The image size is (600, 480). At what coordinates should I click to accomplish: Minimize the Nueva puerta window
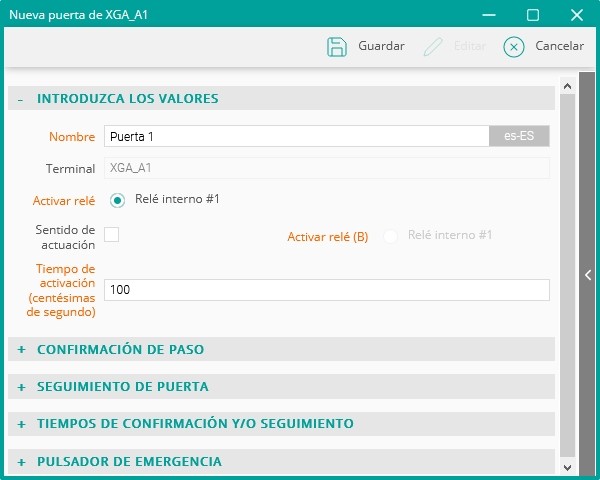(489, 15)
